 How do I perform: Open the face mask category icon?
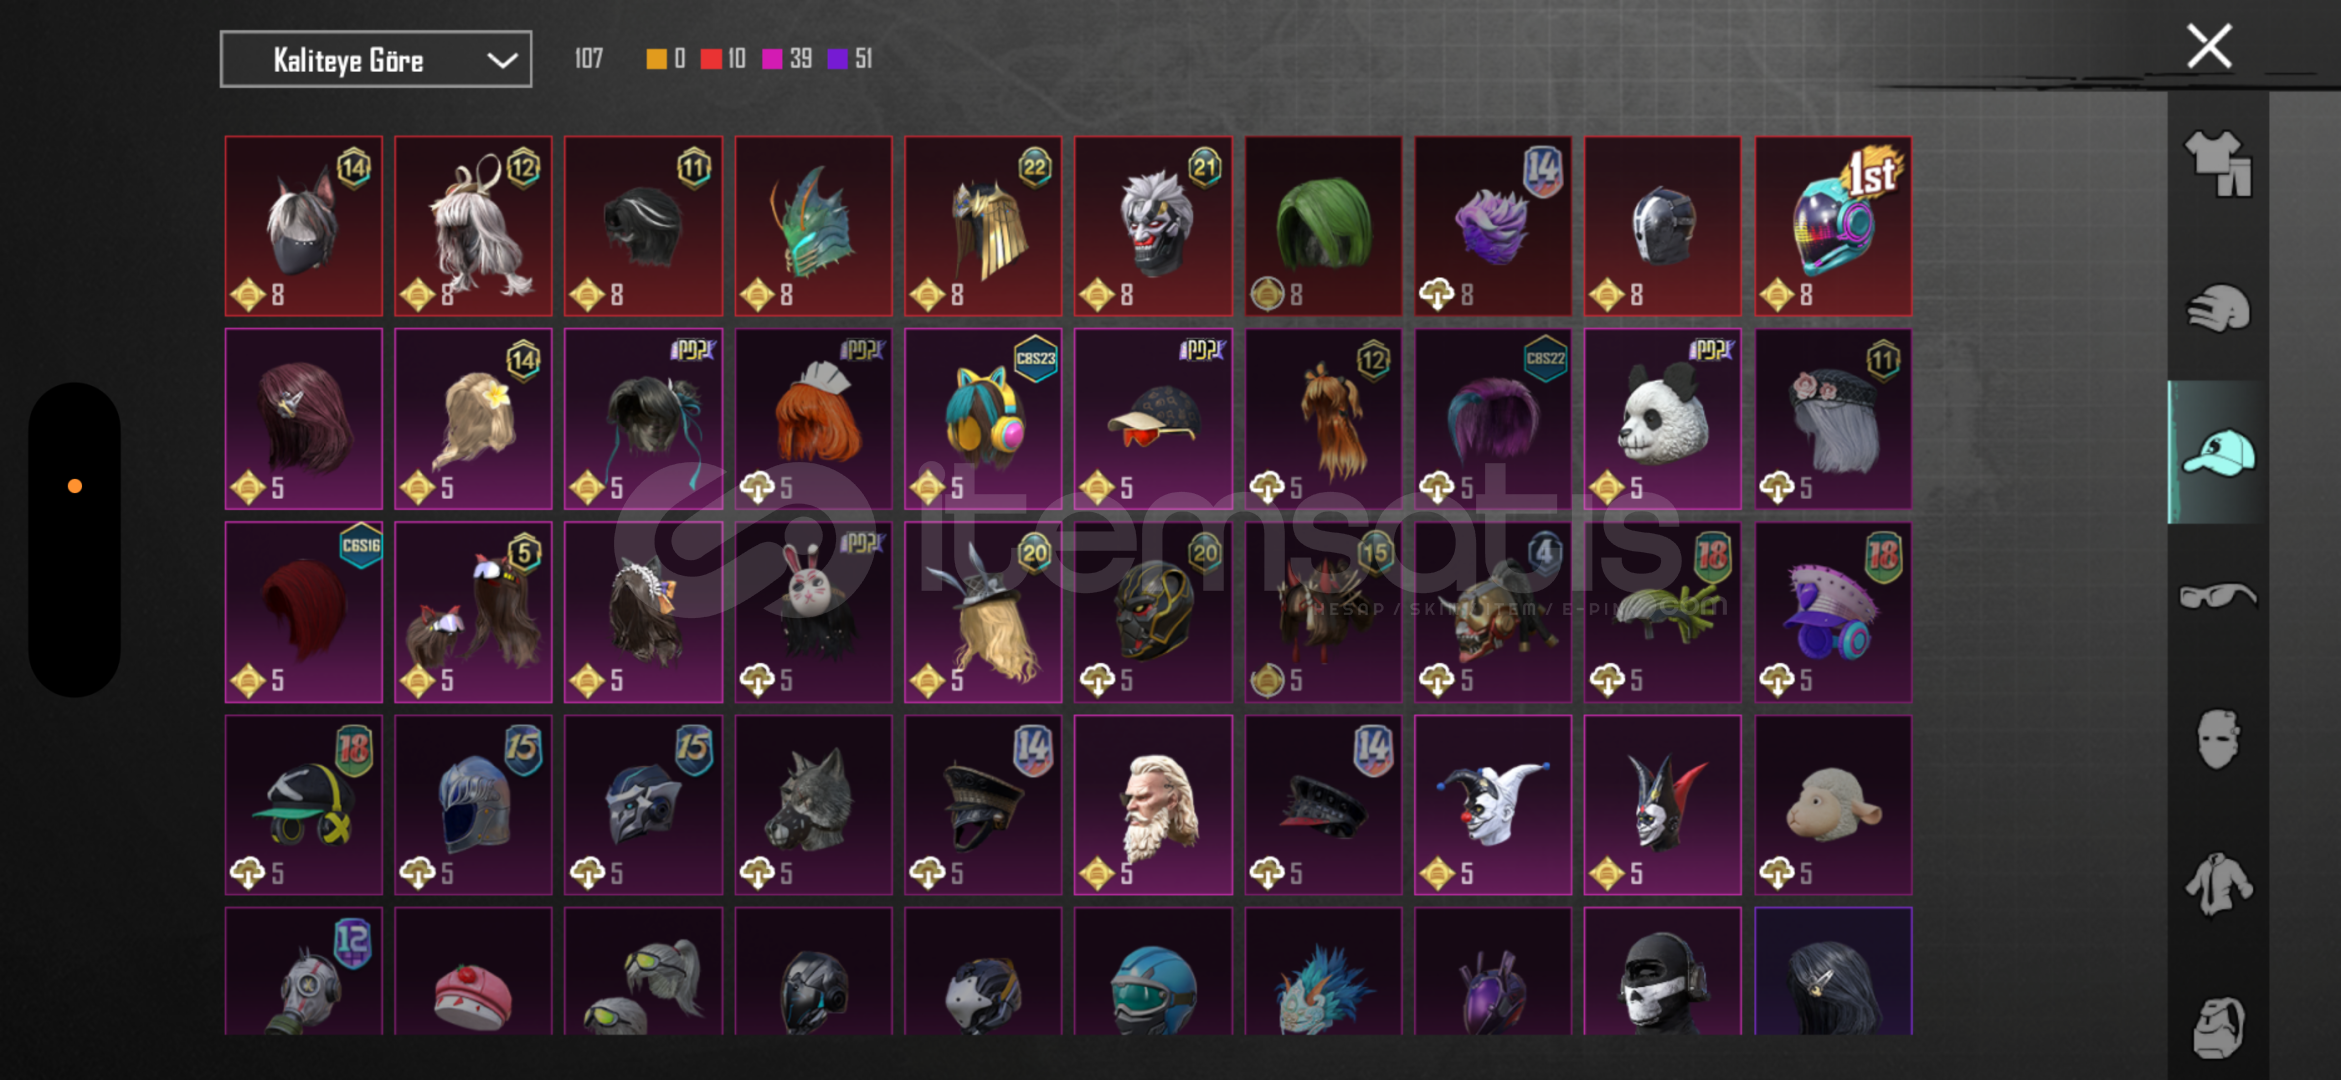[2218, 739]
